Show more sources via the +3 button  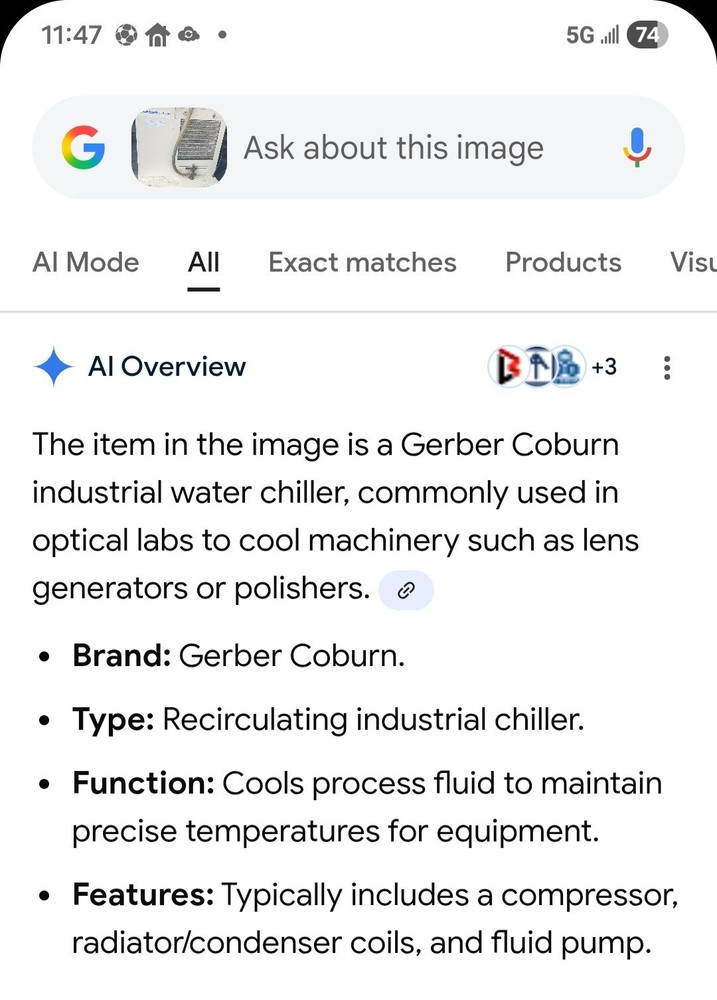pyautogui.click(x=604, y=367)
